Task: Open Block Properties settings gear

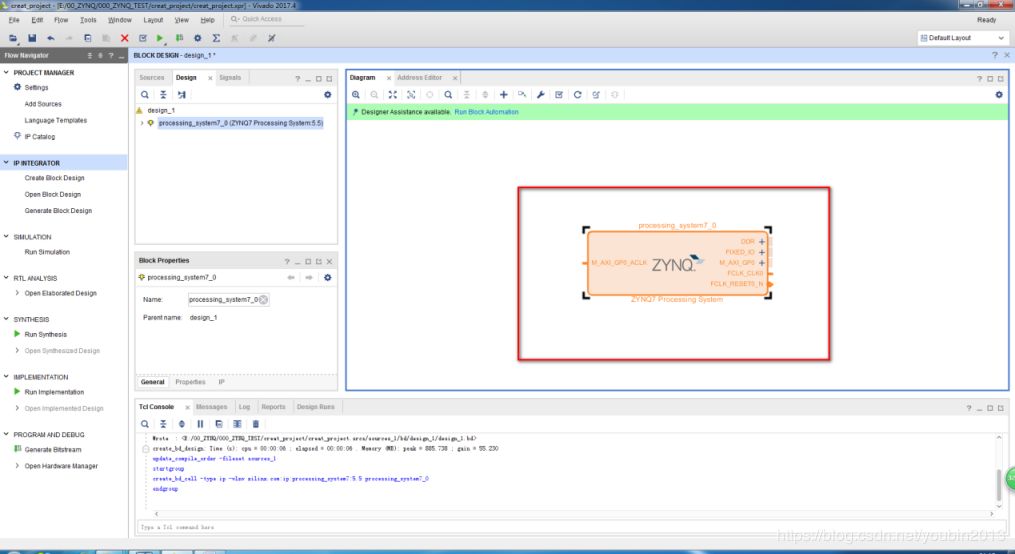Action: [328, 277]
